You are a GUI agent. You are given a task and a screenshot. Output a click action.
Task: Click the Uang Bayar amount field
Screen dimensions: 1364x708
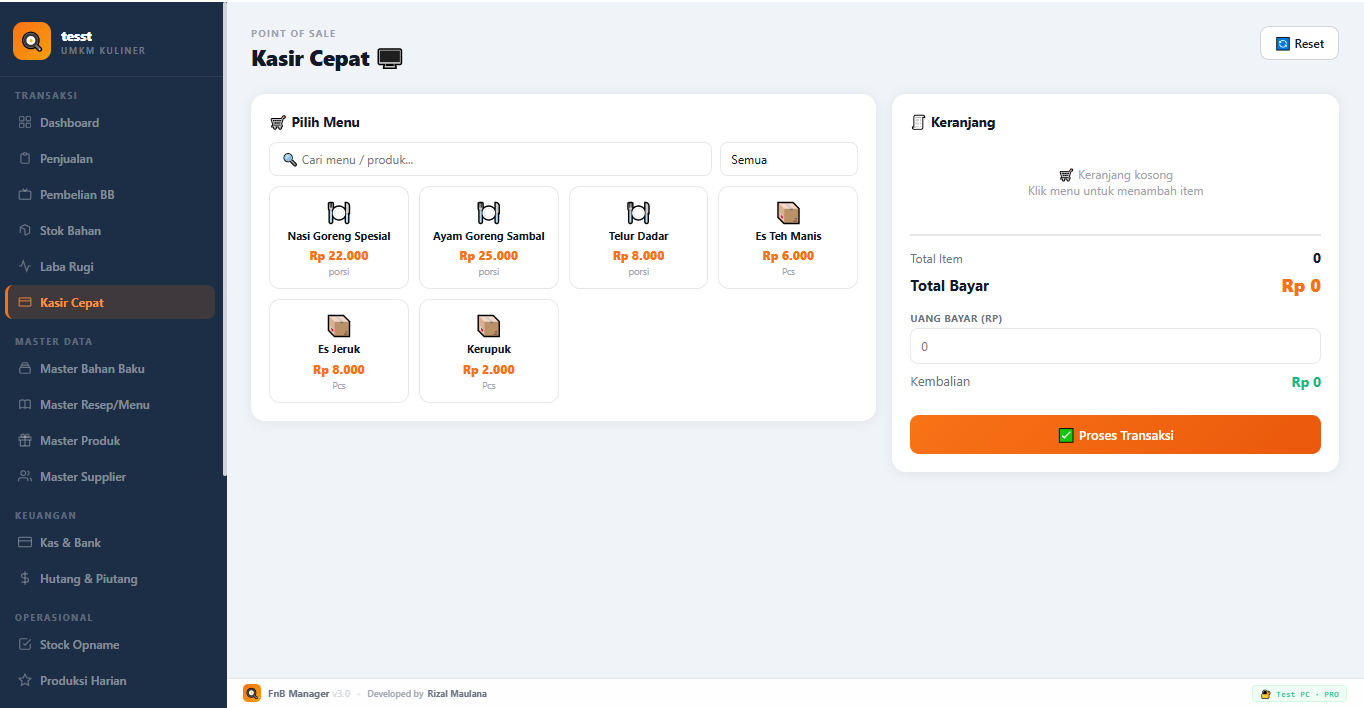point(1115,346)
